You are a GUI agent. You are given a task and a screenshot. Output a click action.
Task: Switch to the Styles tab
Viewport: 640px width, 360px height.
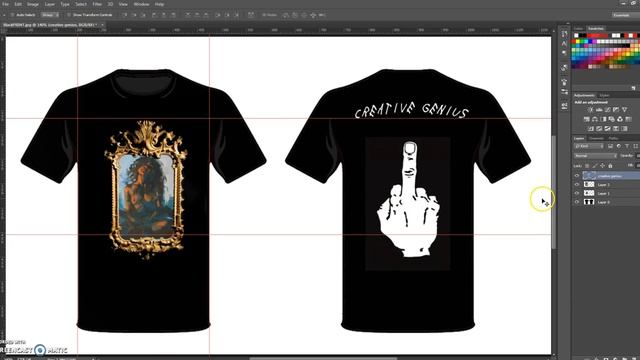point(604,96)
